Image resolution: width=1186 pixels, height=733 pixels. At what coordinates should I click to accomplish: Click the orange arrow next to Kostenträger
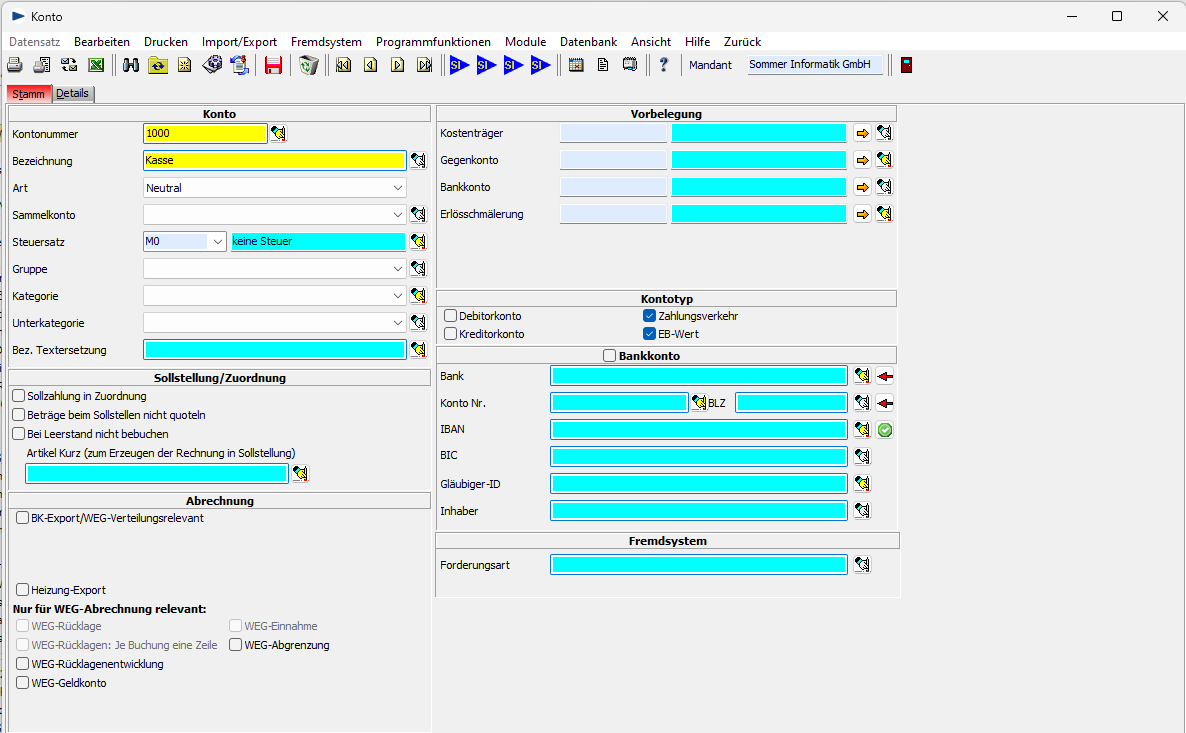point(862,133)
